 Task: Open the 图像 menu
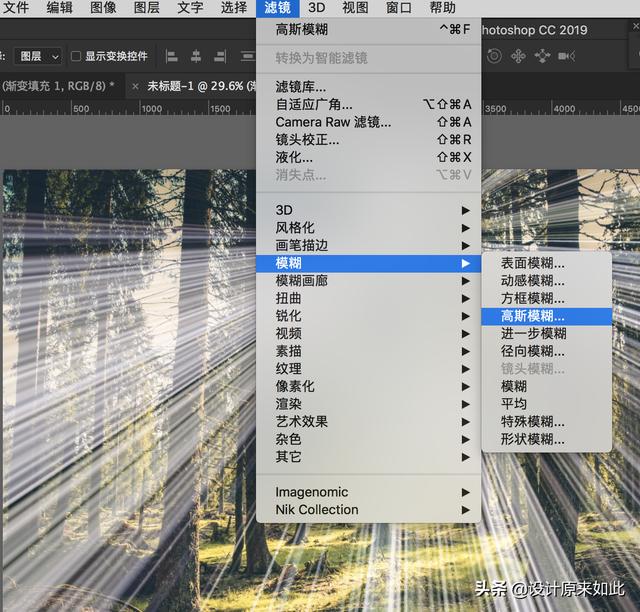[x=103, y=7]
